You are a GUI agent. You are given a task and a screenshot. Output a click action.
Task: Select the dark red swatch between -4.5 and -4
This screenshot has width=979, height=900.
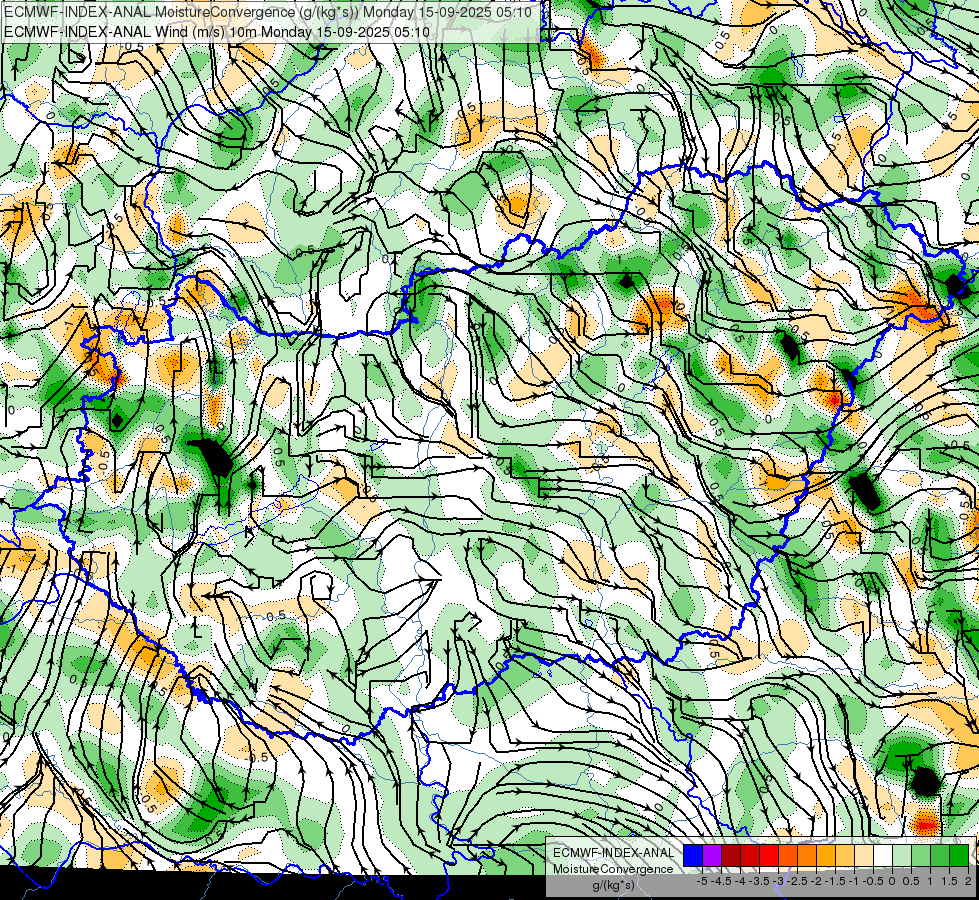731,855
